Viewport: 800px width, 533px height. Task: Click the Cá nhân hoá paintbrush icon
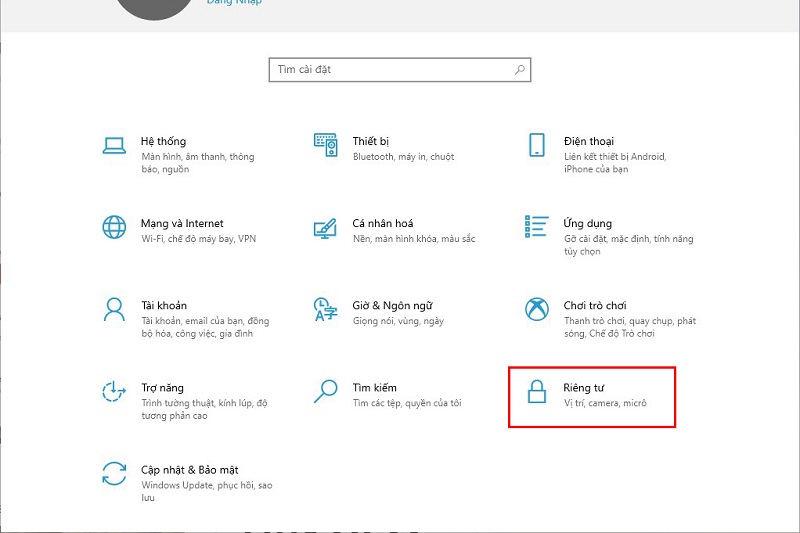pyautogui.click(x=326, y=229)
